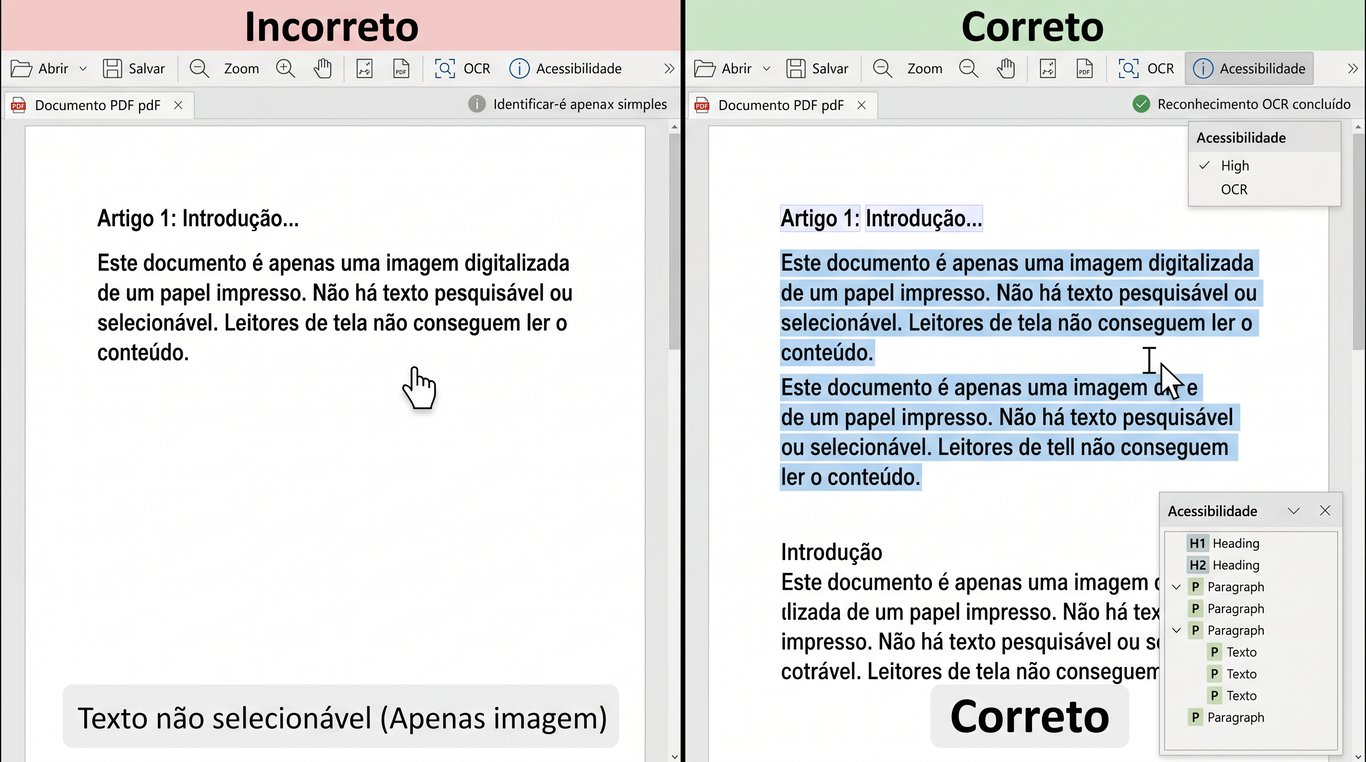1366x762 pixels.
Task: Click the PDF export icon in Incorreto panel
Action: coord(401,69)
